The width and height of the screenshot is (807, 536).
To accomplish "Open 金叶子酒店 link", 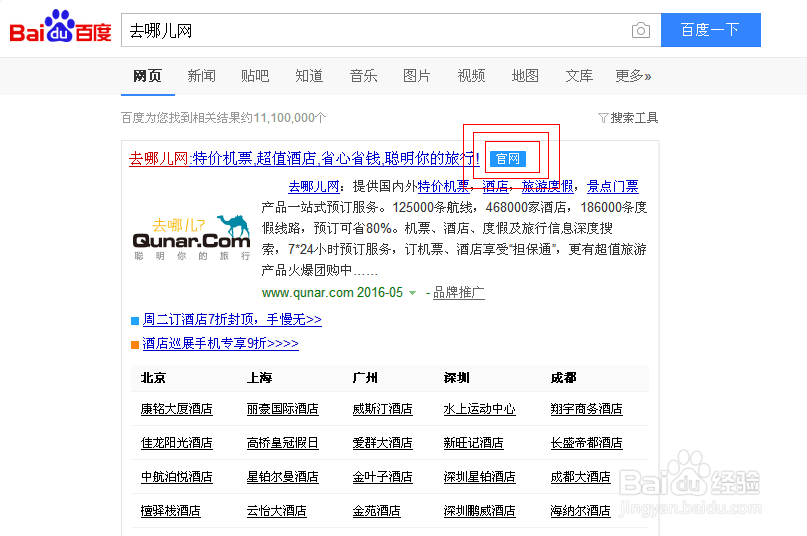I will [x=382, y=477].
